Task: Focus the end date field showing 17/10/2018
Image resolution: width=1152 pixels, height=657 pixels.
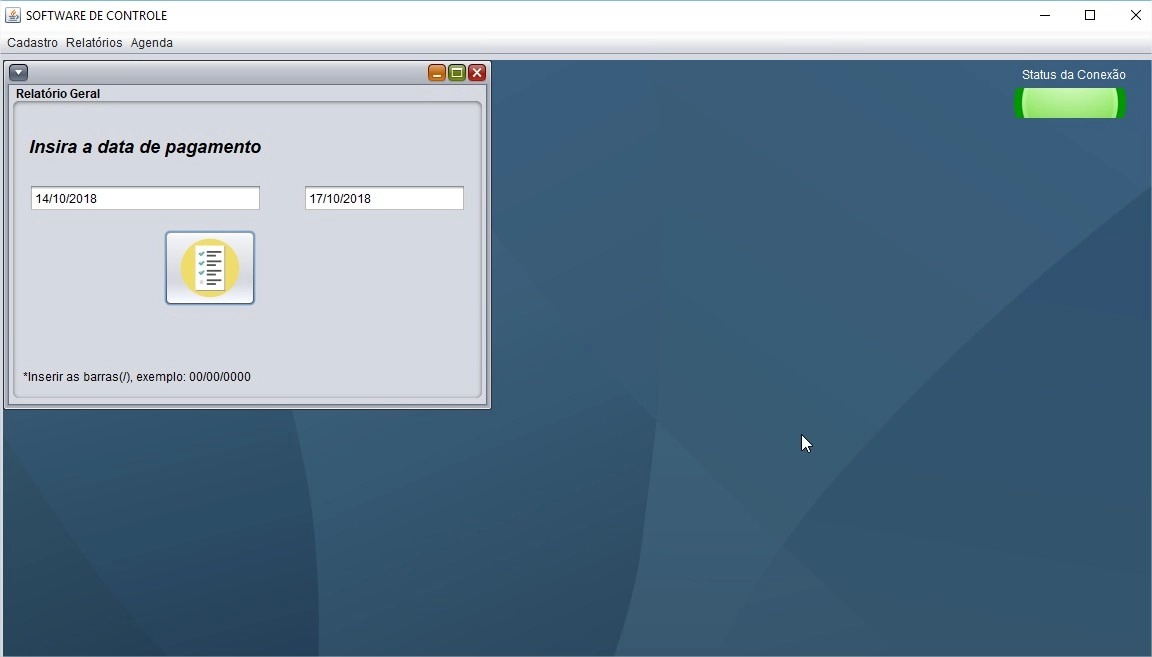Action: [x=384, y=198]
